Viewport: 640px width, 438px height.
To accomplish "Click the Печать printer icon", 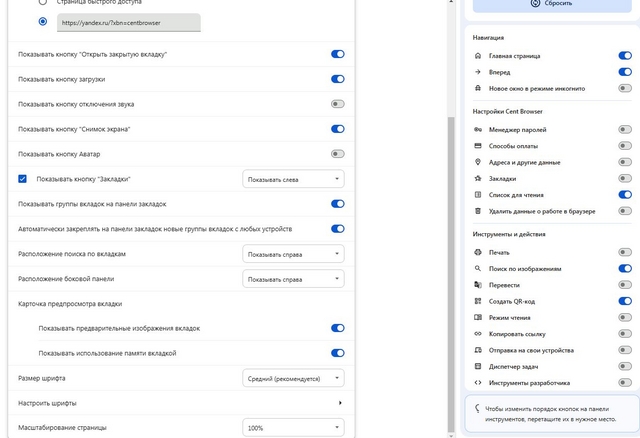I will tap(479, 252).
